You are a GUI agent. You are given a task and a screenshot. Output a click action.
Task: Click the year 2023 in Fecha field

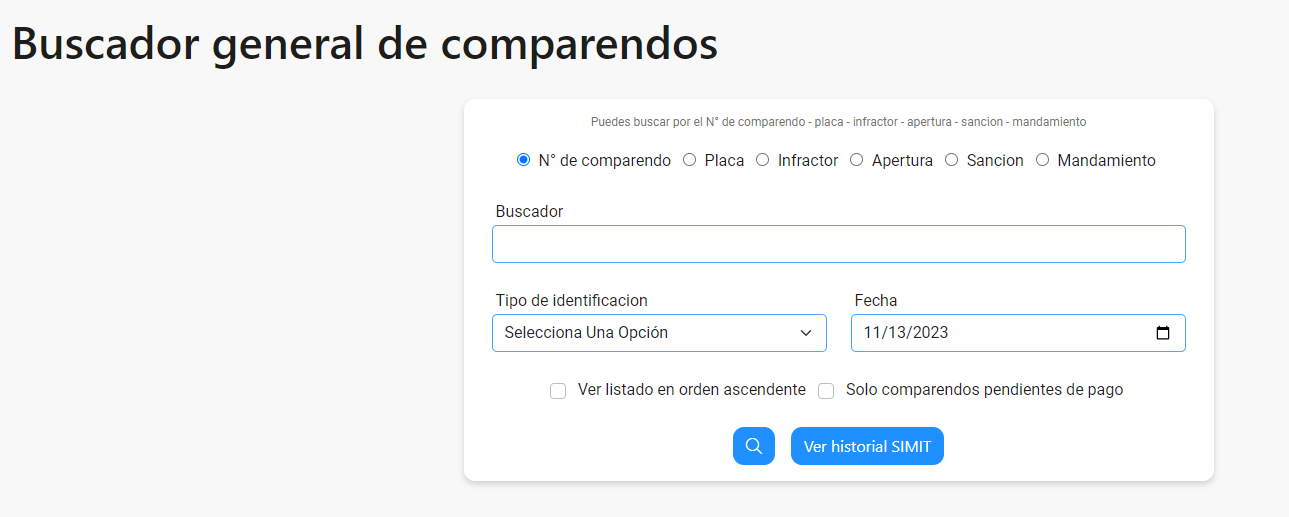click(930, 333)
